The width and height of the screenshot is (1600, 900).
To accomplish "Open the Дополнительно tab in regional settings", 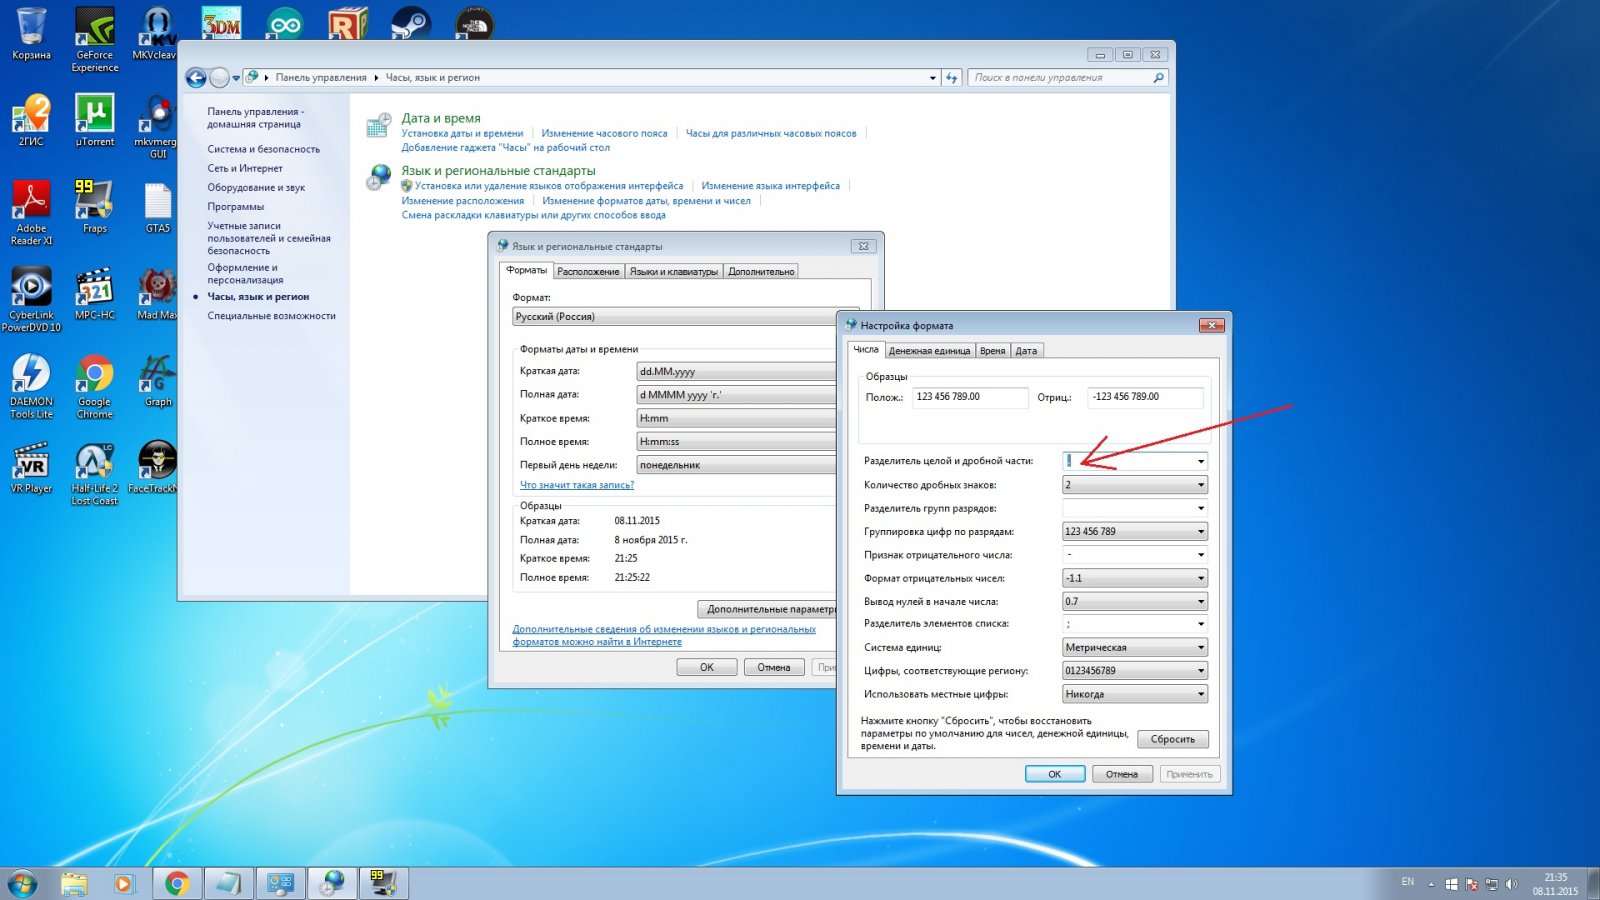I will (x=761, y=272).
